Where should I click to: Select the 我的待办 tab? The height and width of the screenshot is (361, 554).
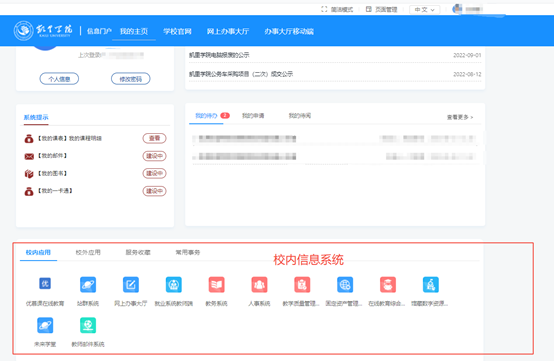[206, 116]
